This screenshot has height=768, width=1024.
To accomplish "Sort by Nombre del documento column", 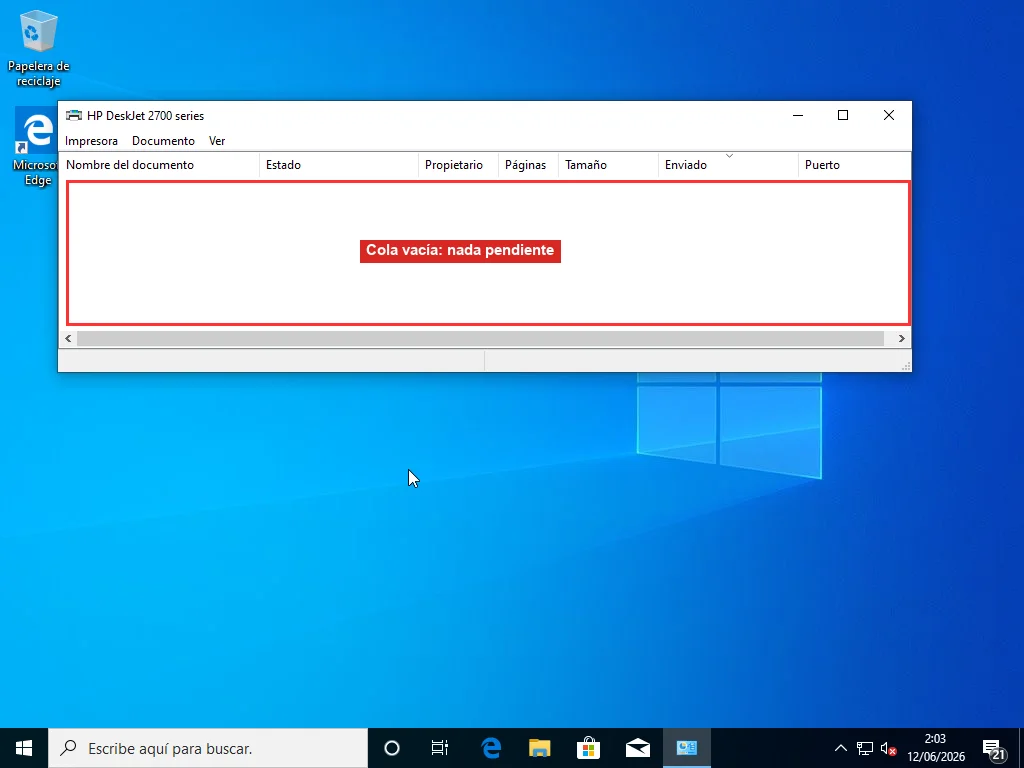I will [159, 165].
